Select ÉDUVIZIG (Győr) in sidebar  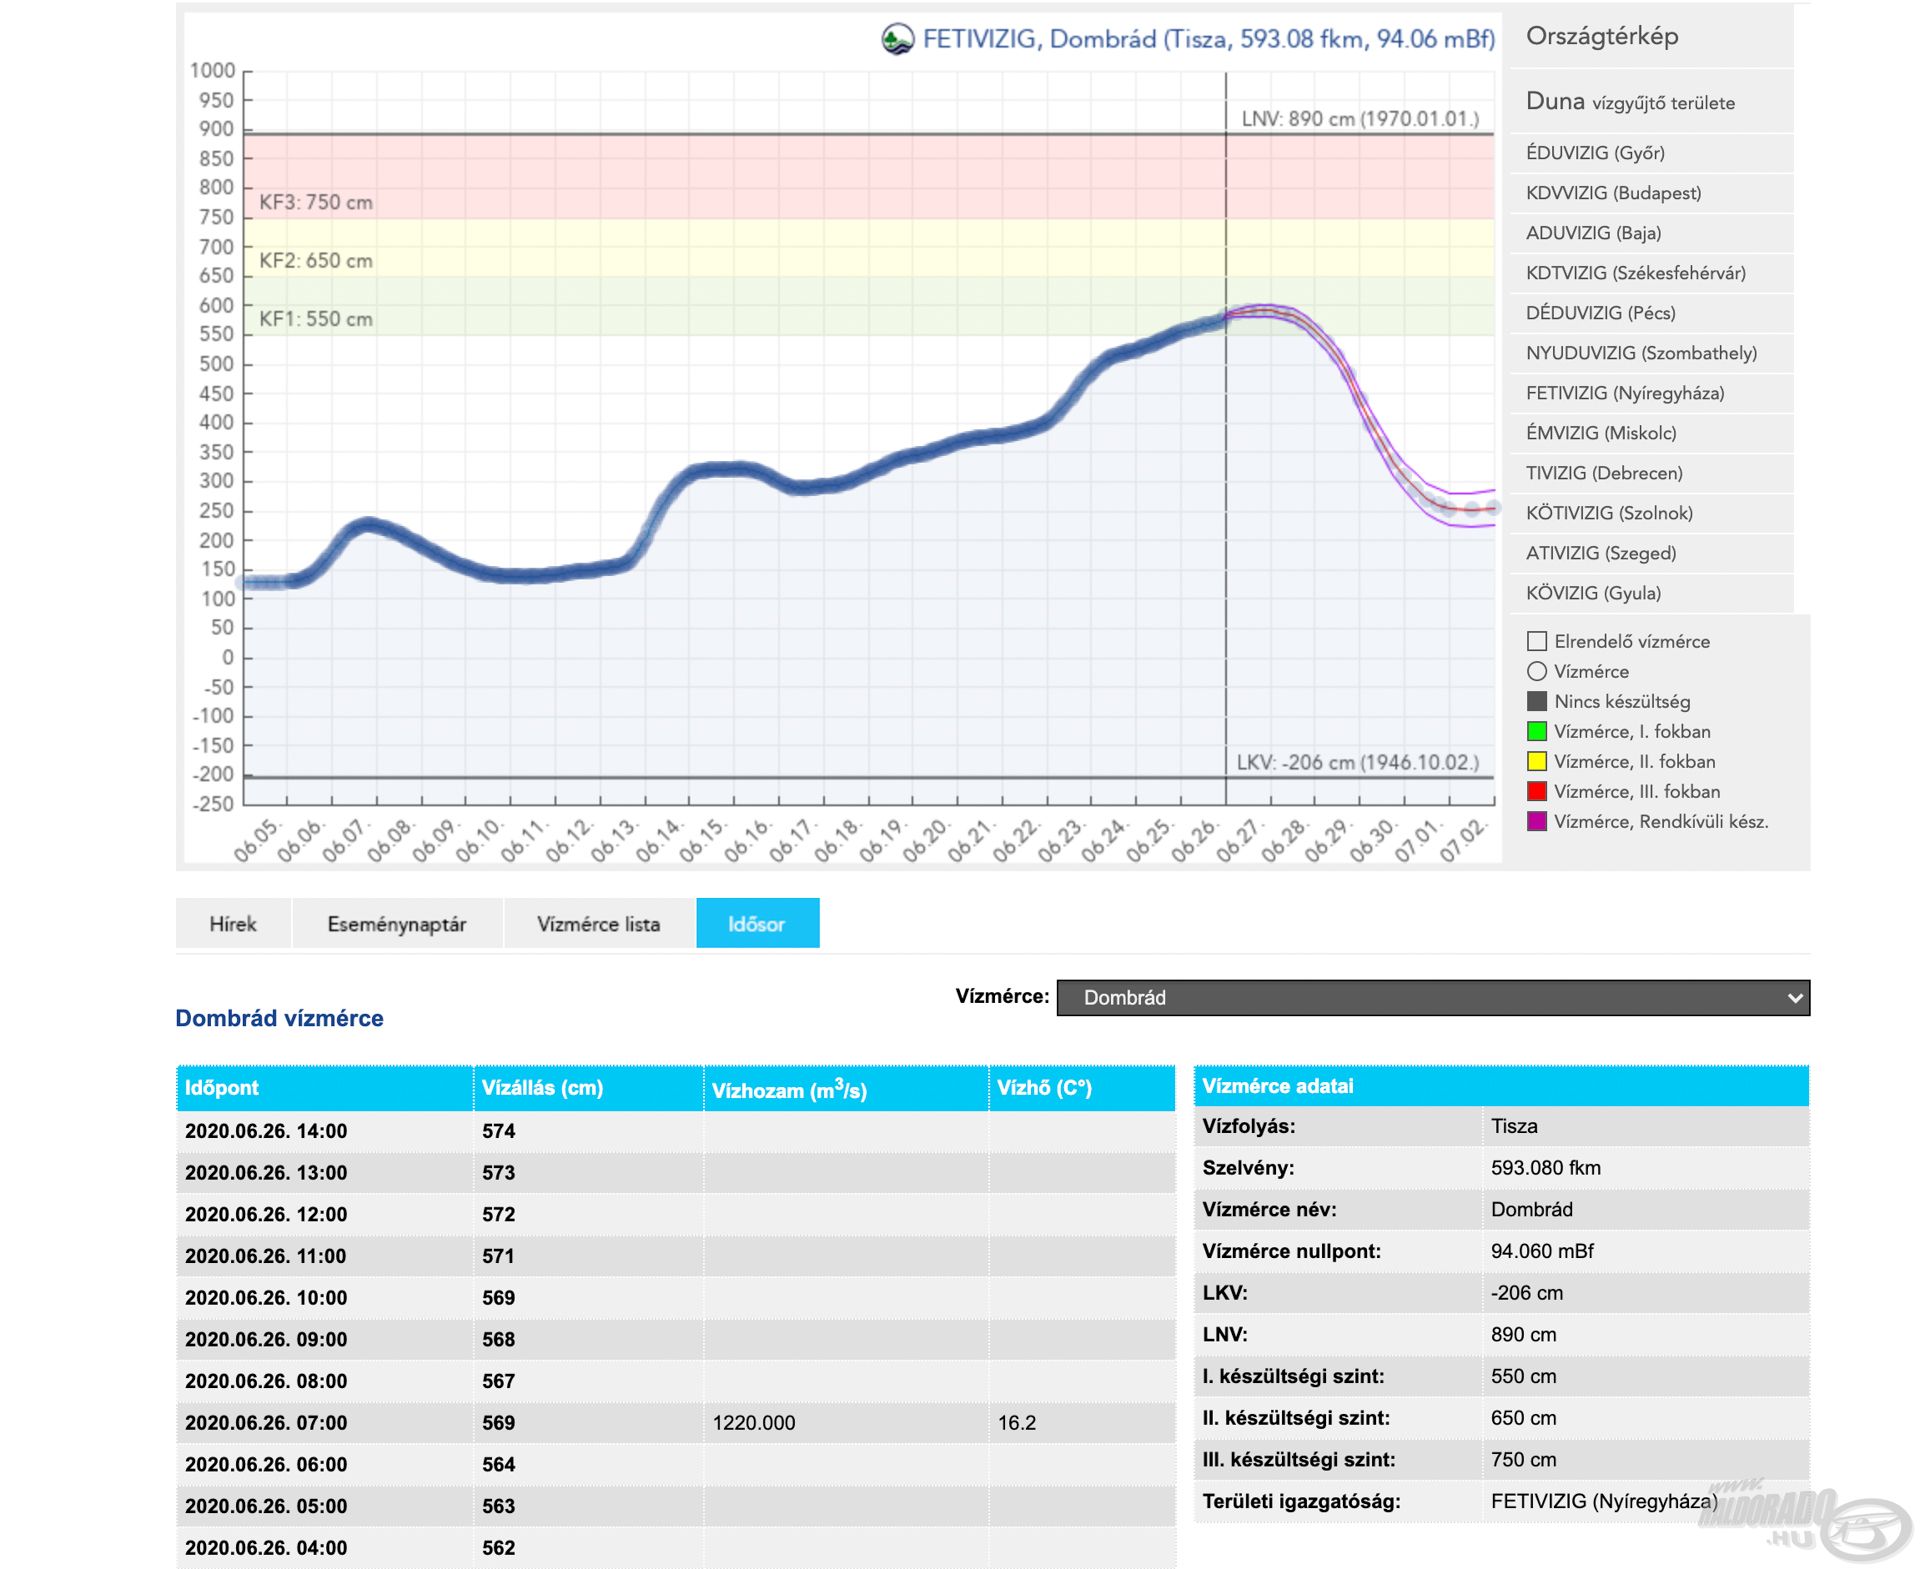1595,153
